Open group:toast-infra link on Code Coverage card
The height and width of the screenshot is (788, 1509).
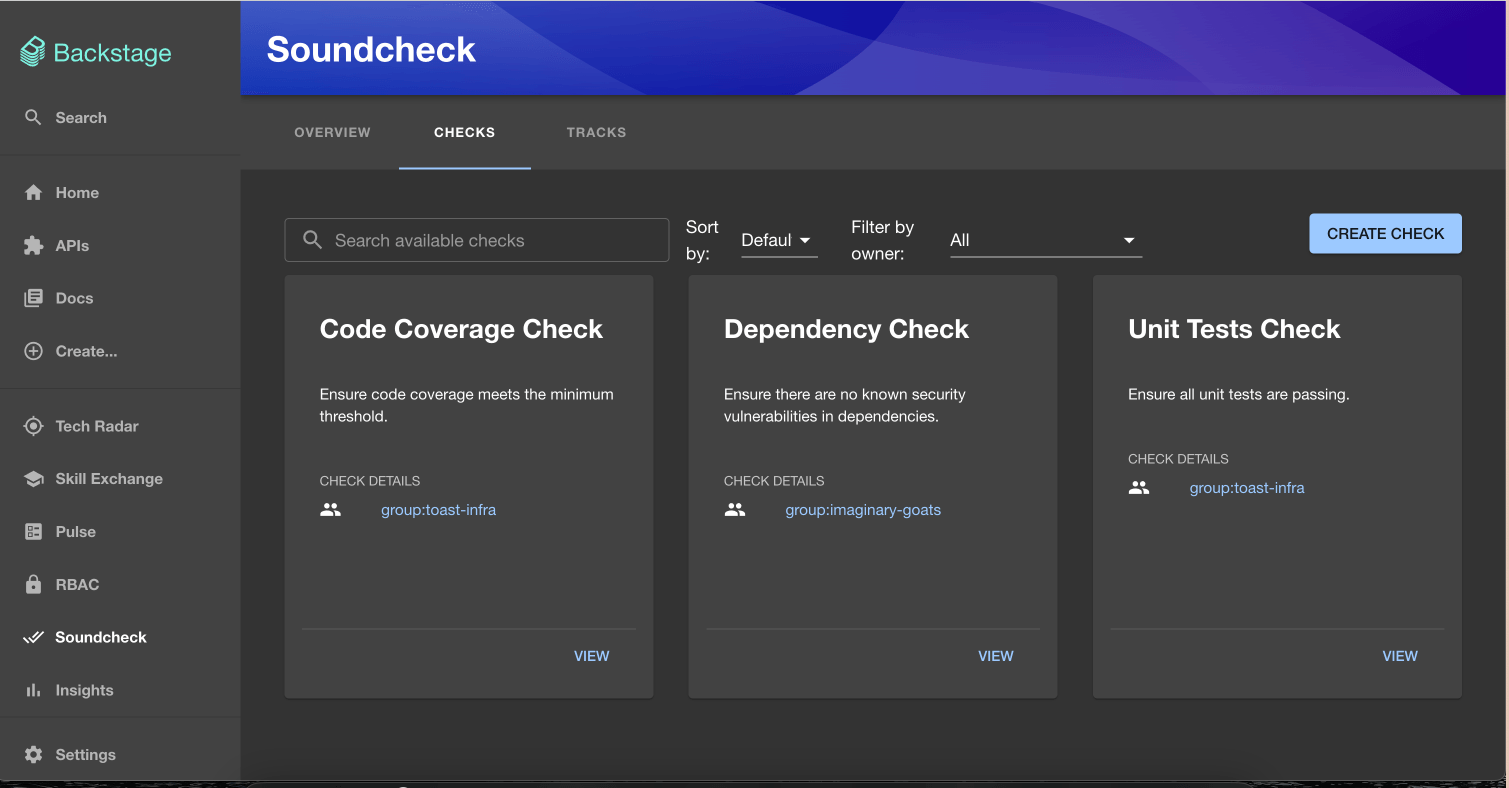(438, 510)
